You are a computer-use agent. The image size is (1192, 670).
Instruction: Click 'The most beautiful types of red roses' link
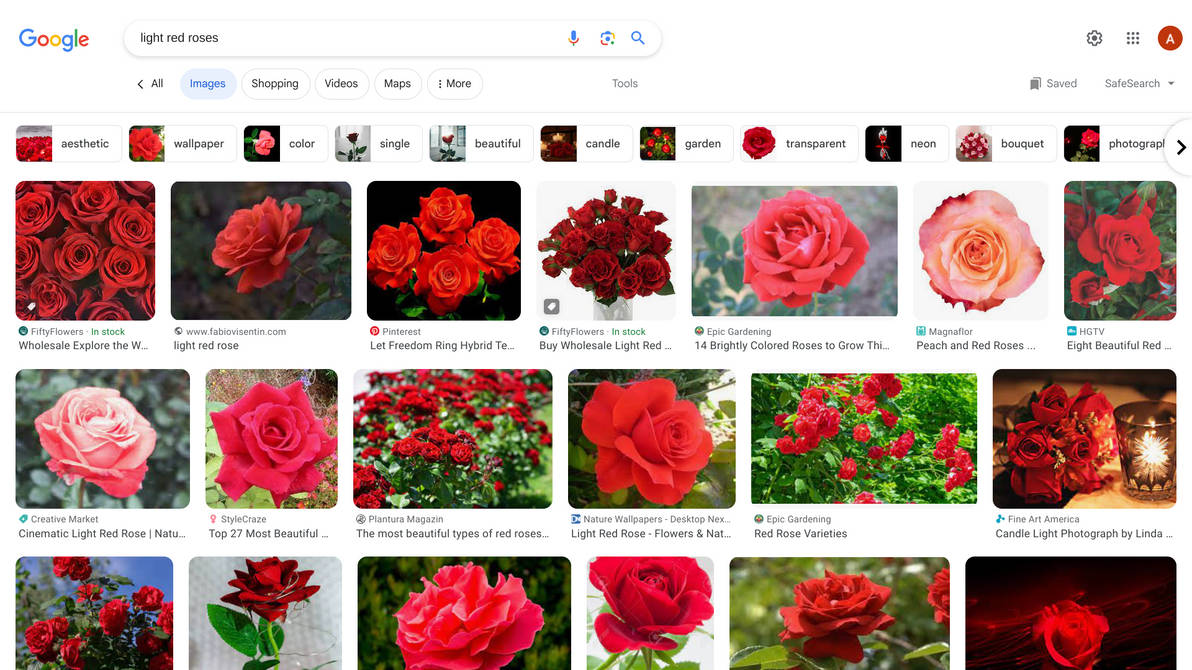point(452,534)
